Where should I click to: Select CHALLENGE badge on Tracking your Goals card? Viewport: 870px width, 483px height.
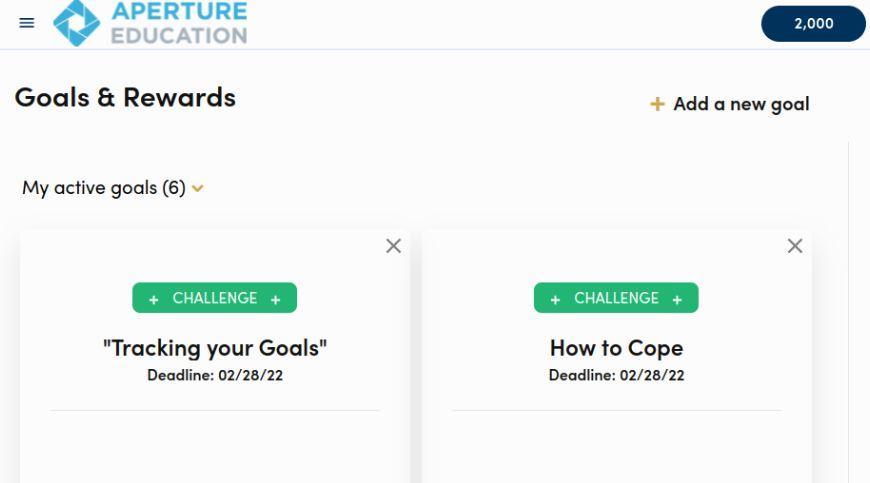(x=215, y=298)
